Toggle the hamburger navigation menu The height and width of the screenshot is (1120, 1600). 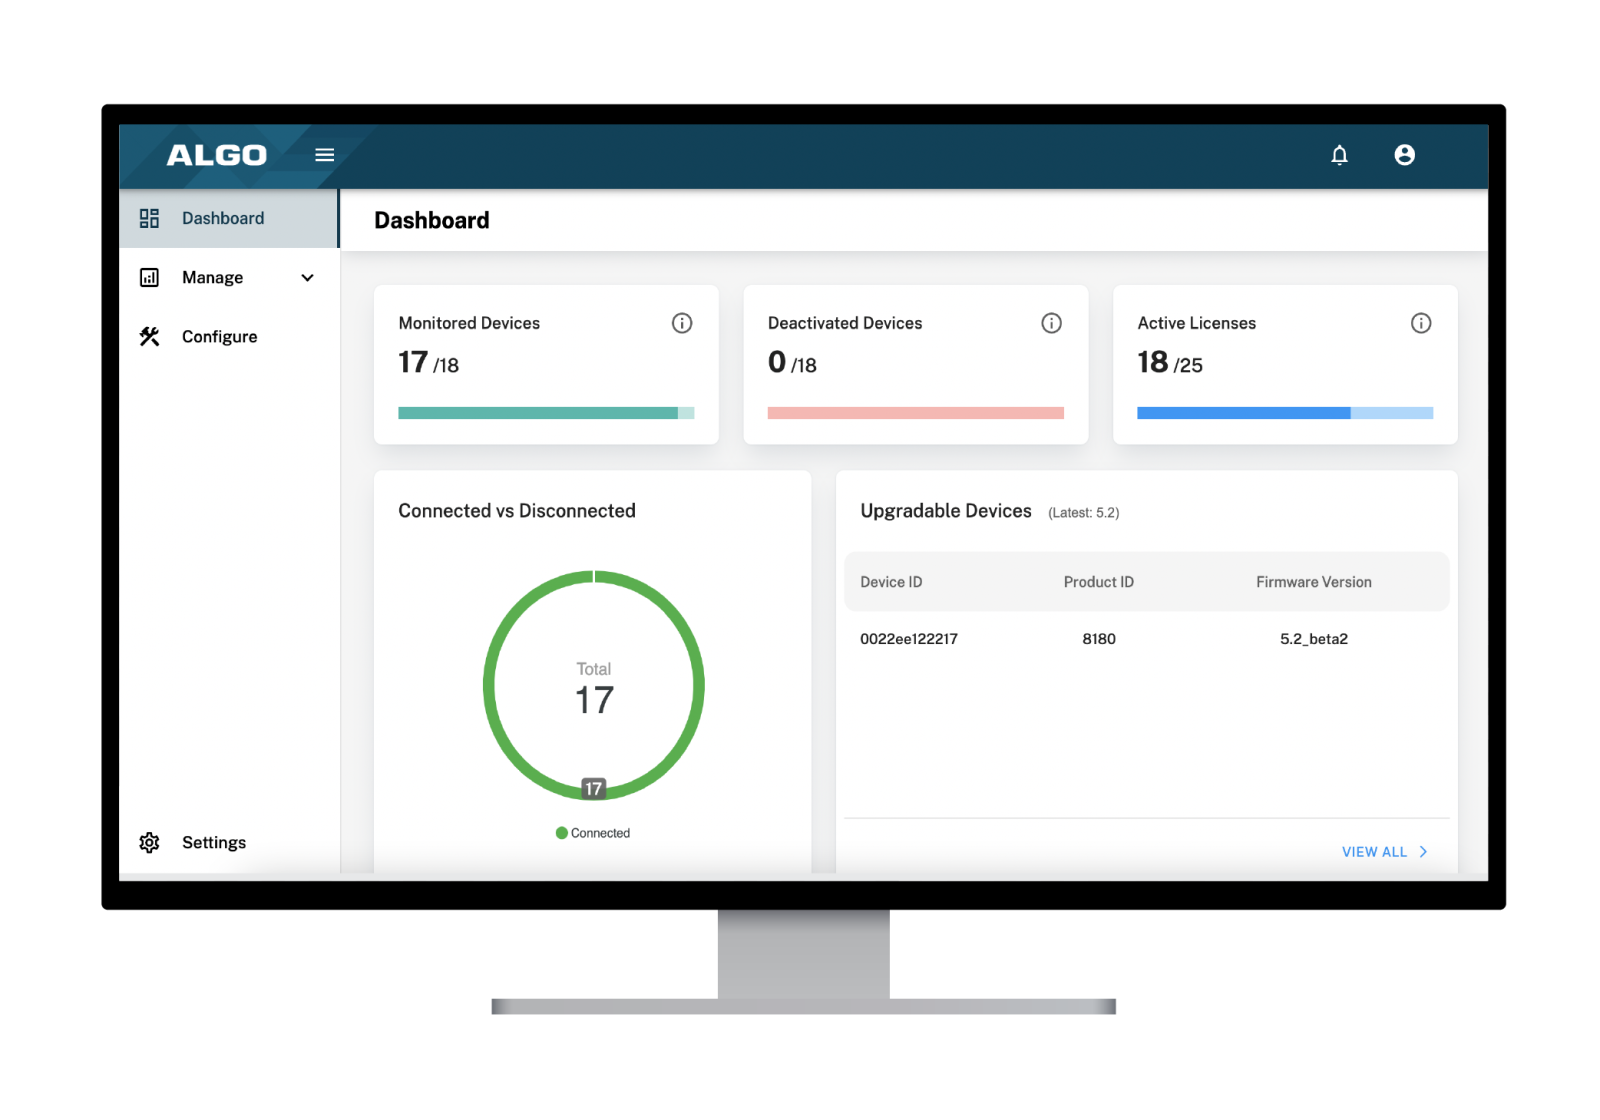coord(324,154)
